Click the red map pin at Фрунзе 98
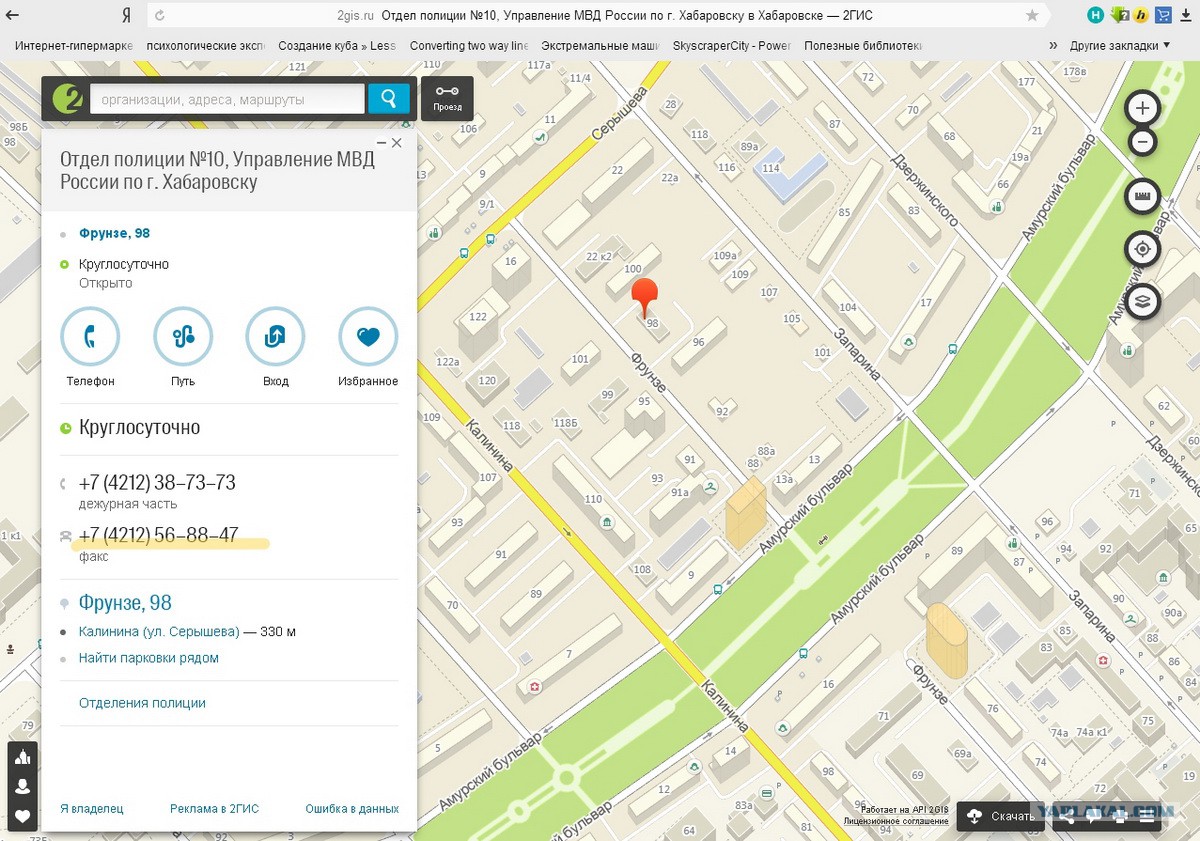Image resolution: width=1200 pixels, height=841 pixels. [646, 296]
